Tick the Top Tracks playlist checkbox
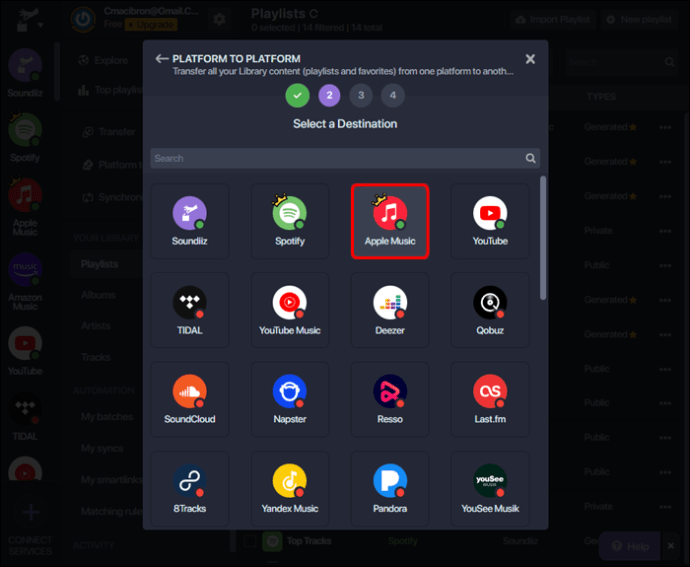Viewport: 690px width, 567px height. coord(250,541)
